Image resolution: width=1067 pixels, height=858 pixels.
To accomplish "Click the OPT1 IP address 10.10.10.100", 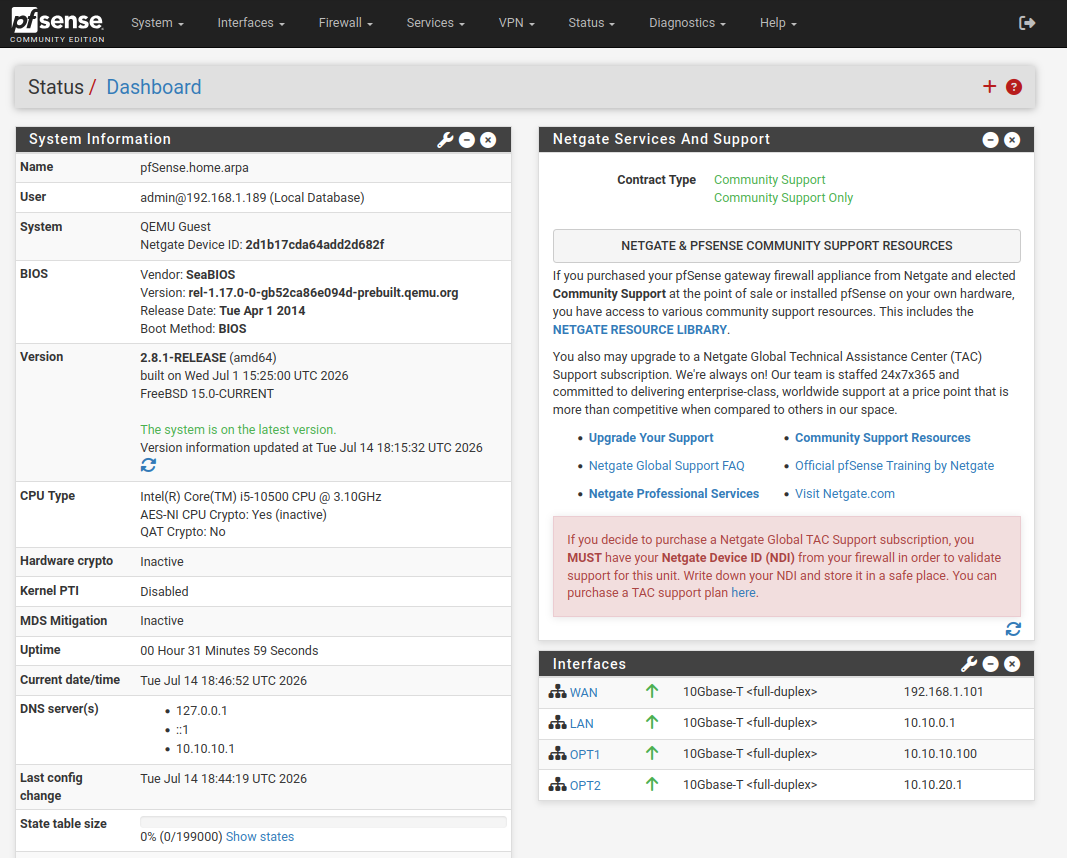I will [x=940, y=754].
